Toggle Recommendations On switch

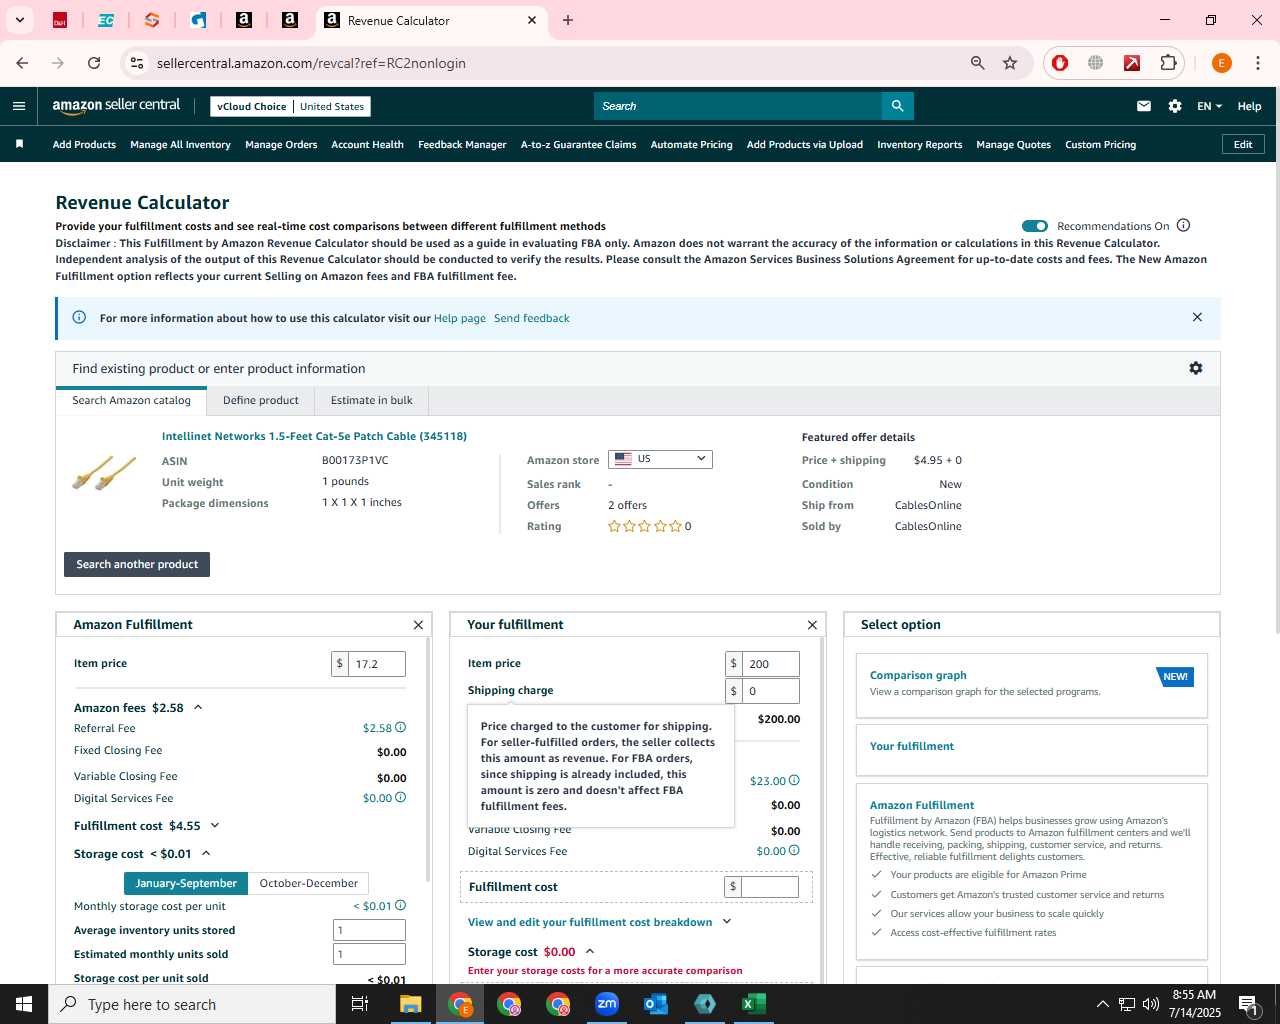(x=1034, y=226)
